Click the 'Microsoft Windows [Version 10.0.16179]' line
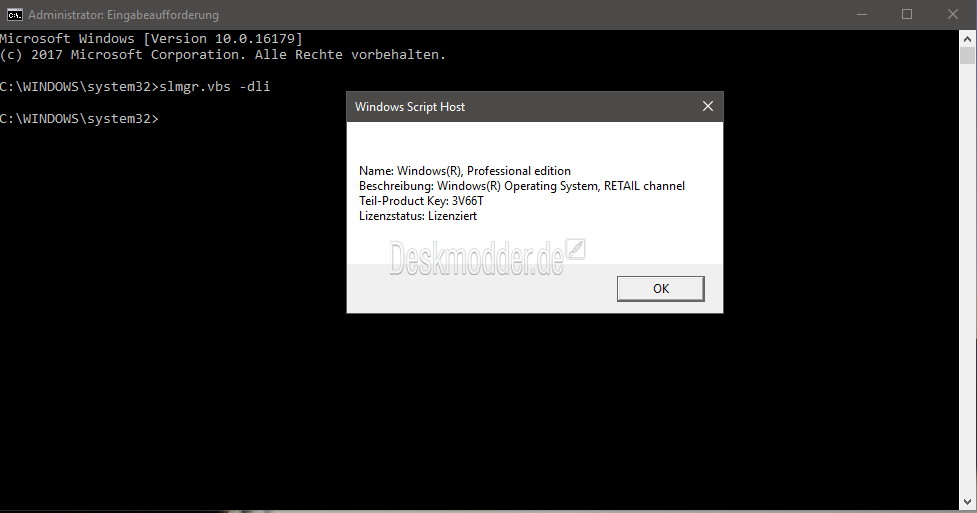977x513 pixels. [x=151, y=39]
